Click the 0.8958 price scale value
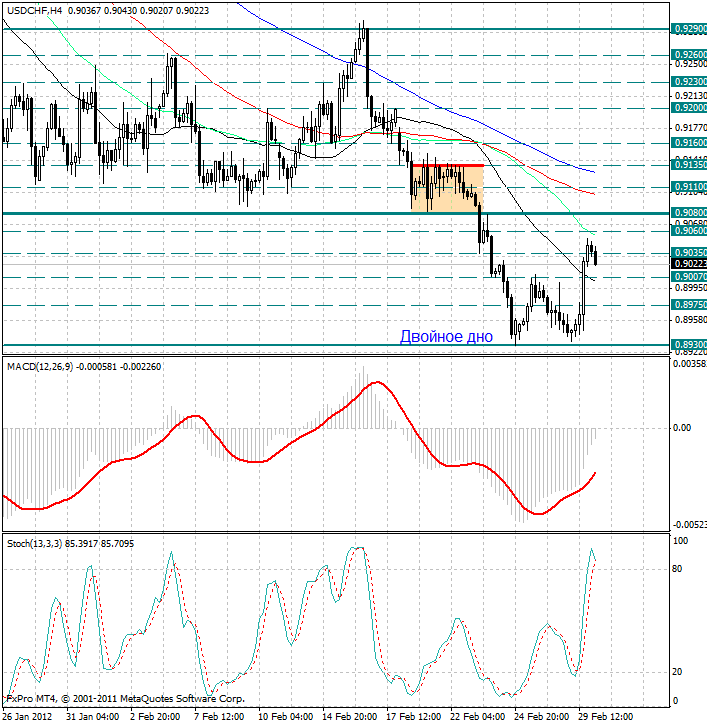707x724 pixels. (690, 320)
